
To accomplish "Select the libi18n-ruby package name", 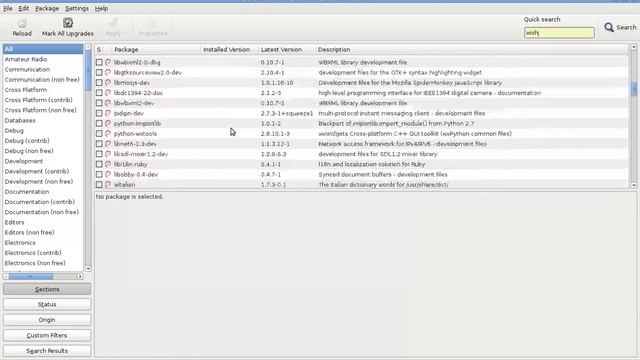I will point(131,164).
